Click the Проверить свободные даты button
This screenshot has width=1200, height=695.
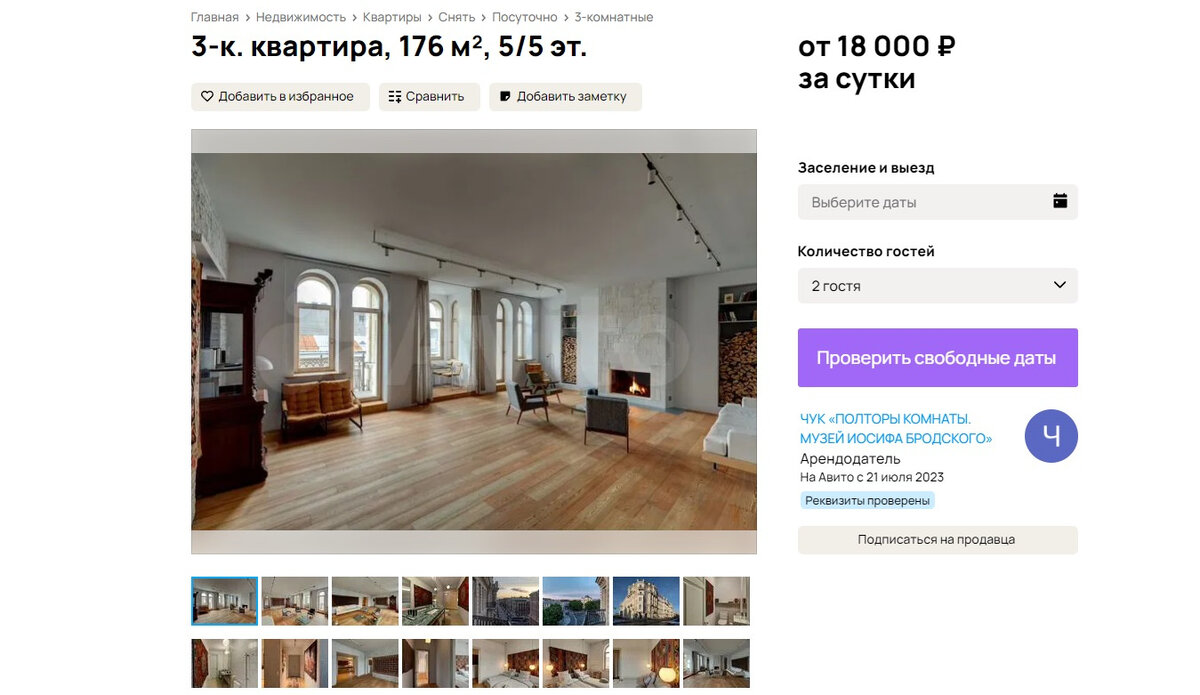coord(938,358)
